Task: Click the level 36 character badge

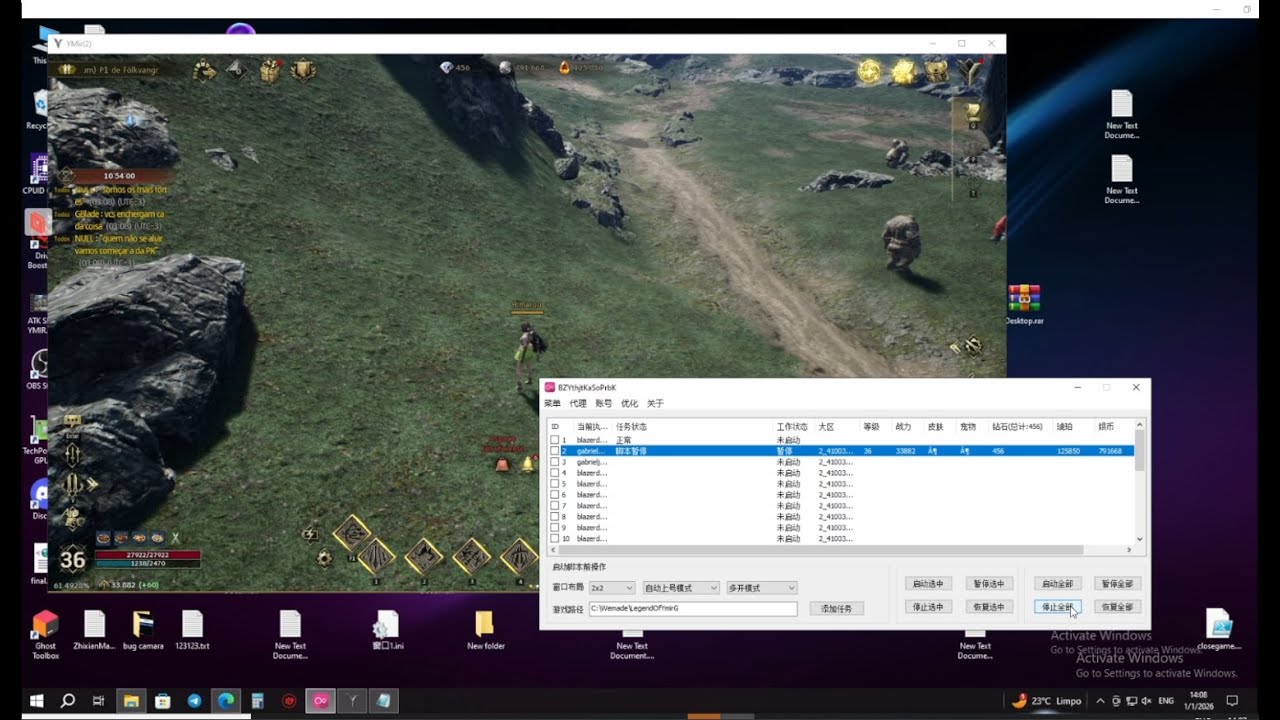Action: pos(73,559)
